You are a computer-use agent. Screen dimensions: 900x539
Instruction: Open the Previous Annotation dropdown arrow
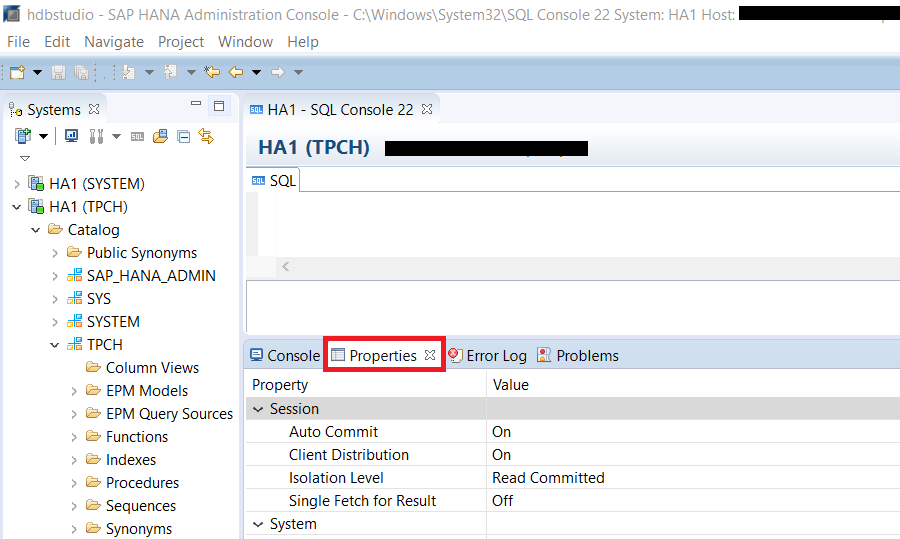tap(191, 72)
